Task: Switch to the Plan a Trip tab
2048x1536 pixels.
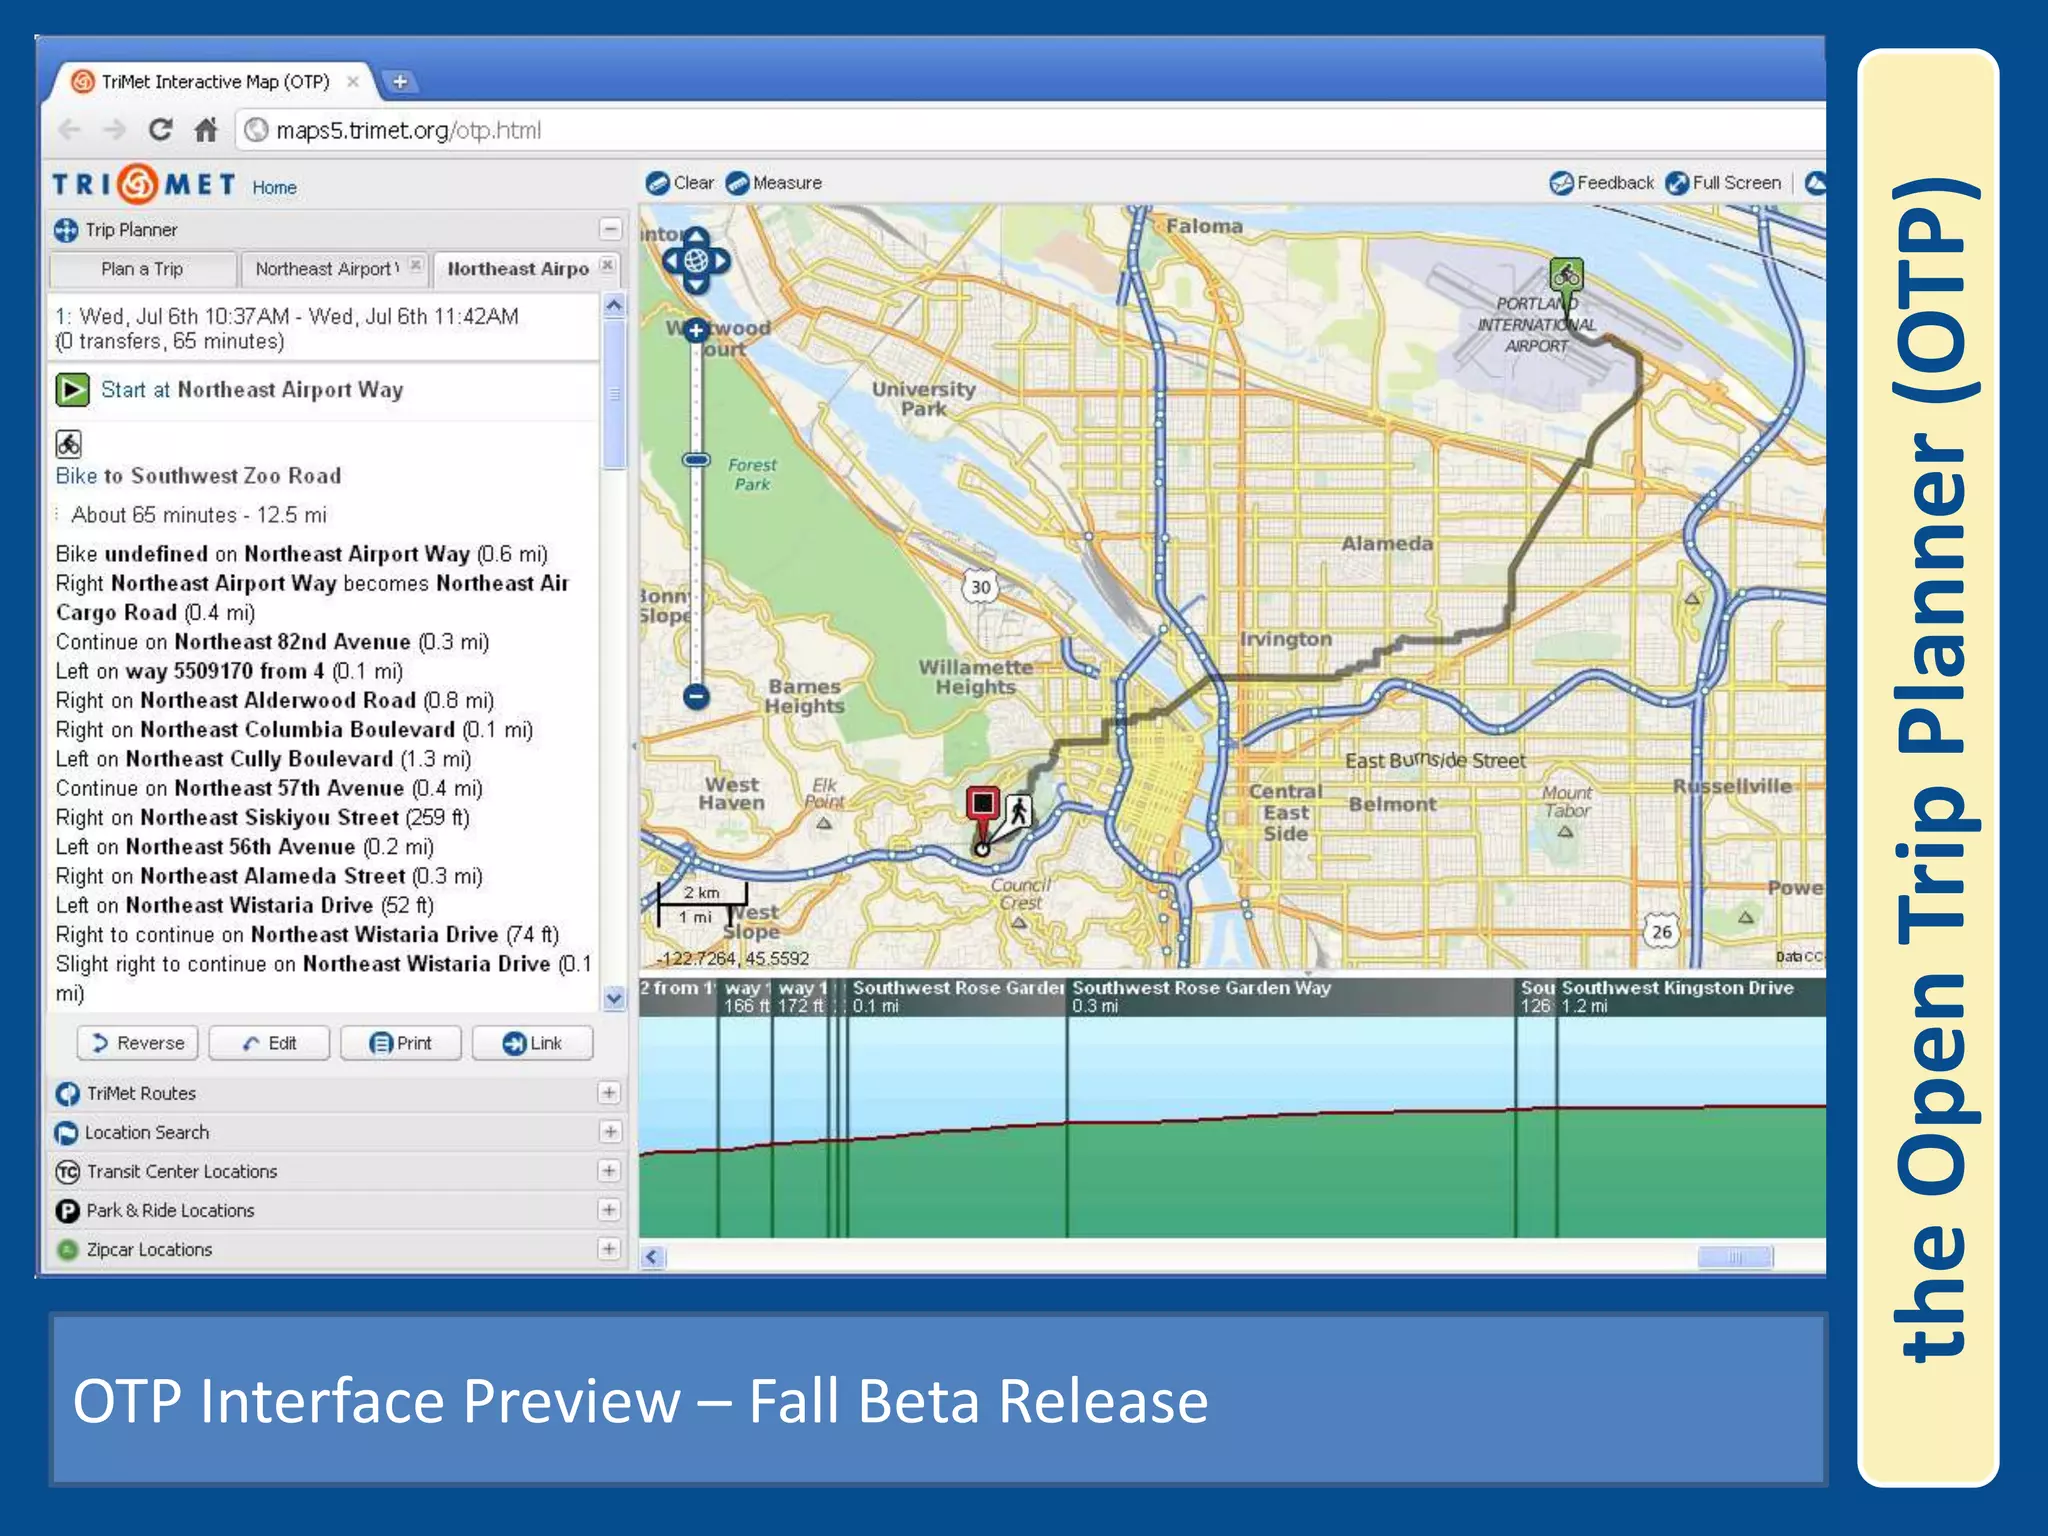Action: [142, 269]
